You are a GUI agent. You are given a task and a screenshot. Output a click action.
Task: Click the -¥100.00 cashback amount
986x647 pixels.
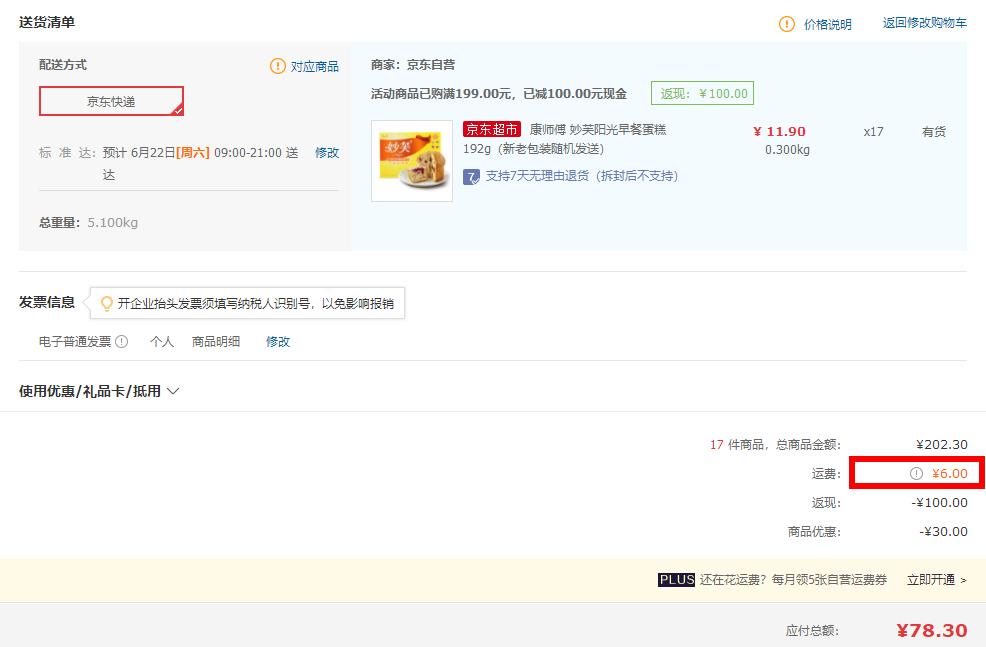tap(939, 502)
